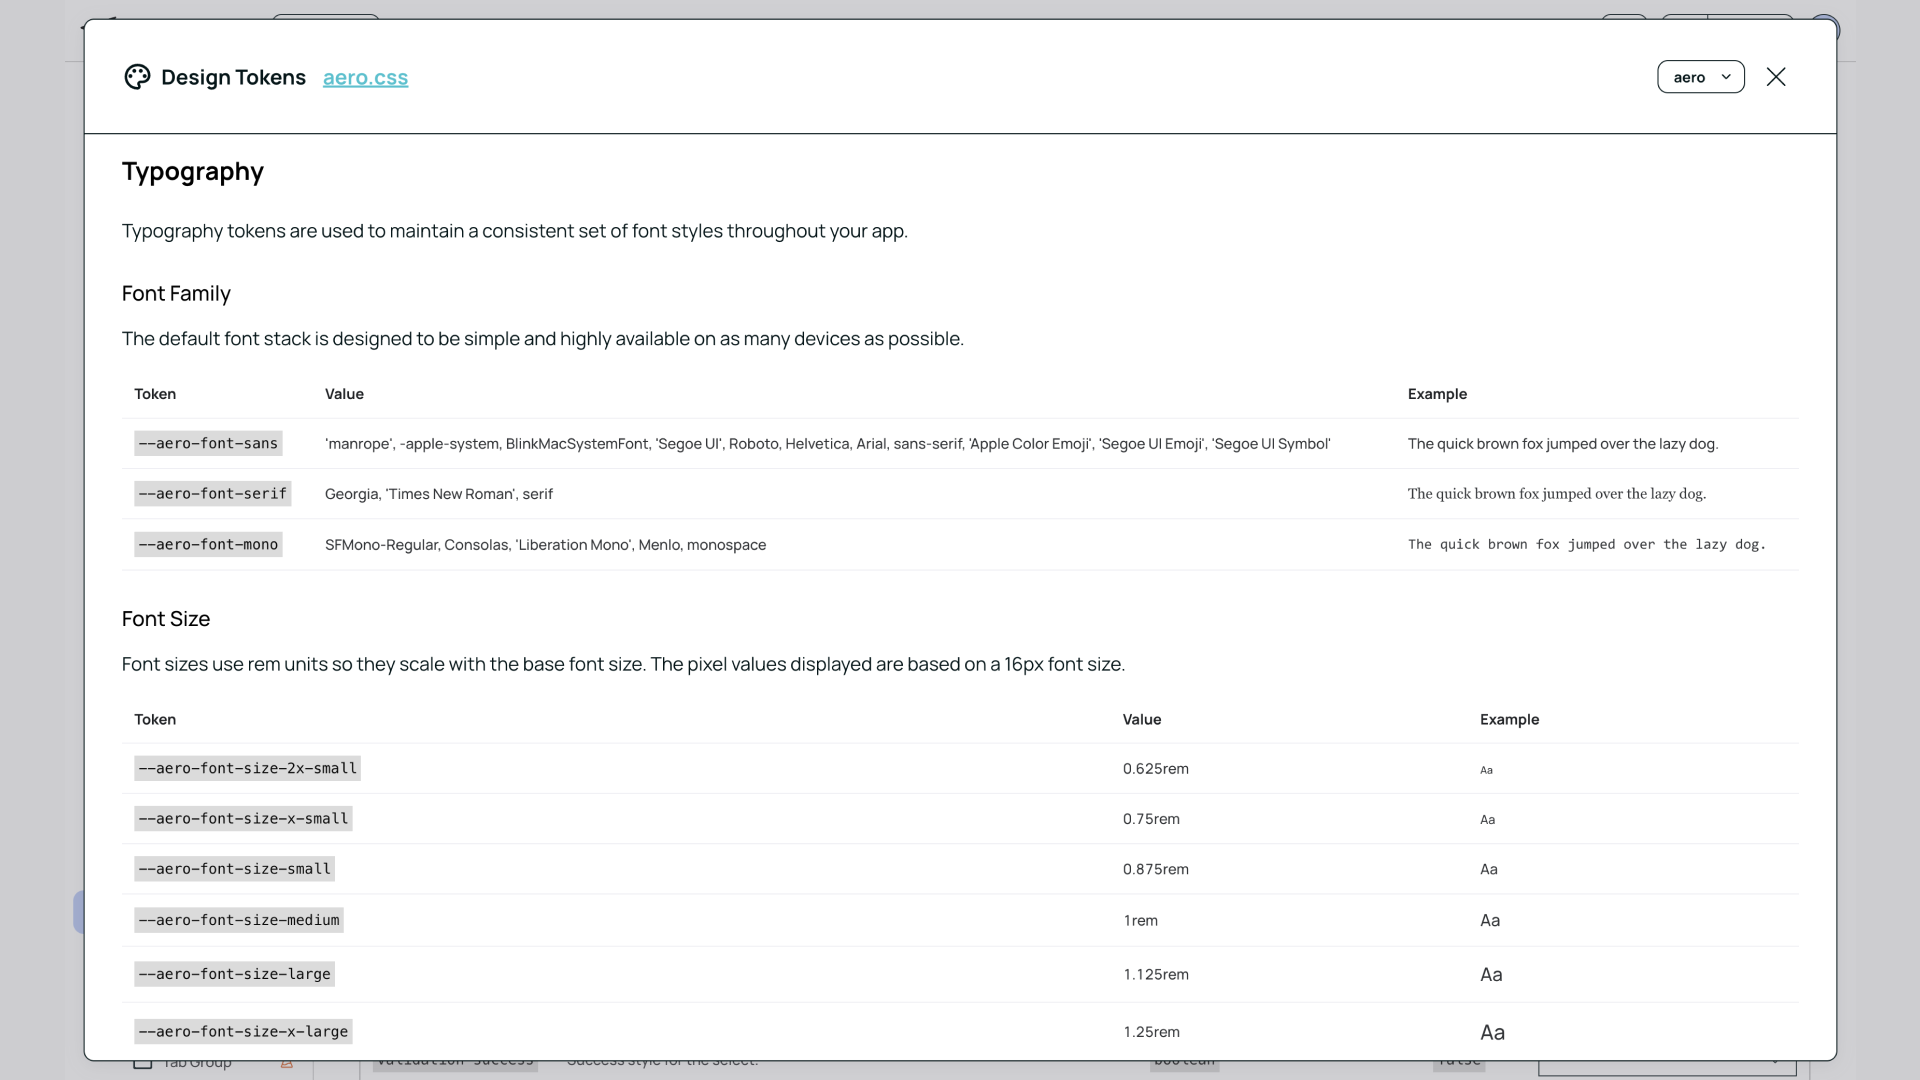This screenshot has height=1080, width=1920.
Task: Open the aero theme dropdown
Action: click(x=1700, y=77)
